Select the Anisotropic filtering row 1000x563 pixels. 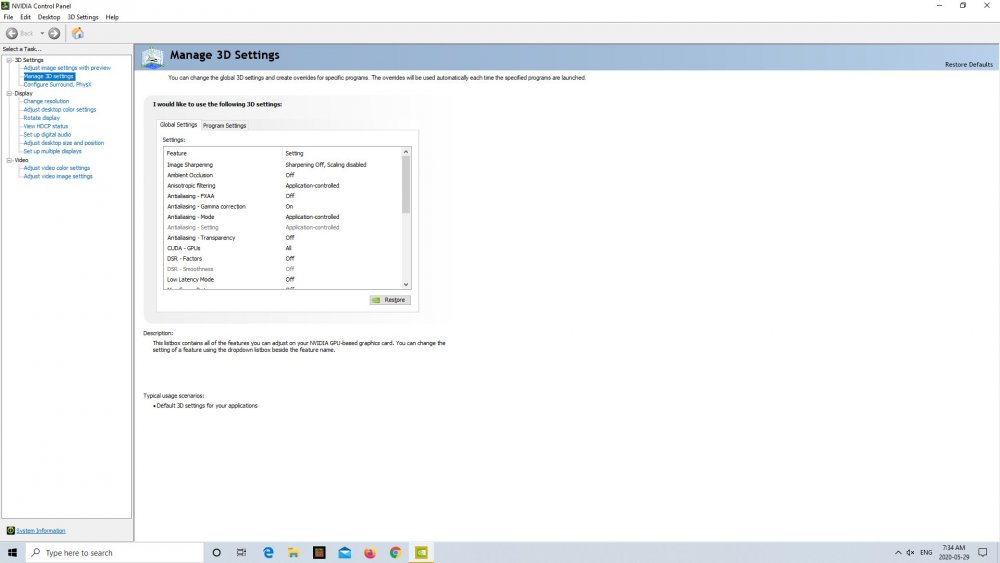[x=283, y=186]
